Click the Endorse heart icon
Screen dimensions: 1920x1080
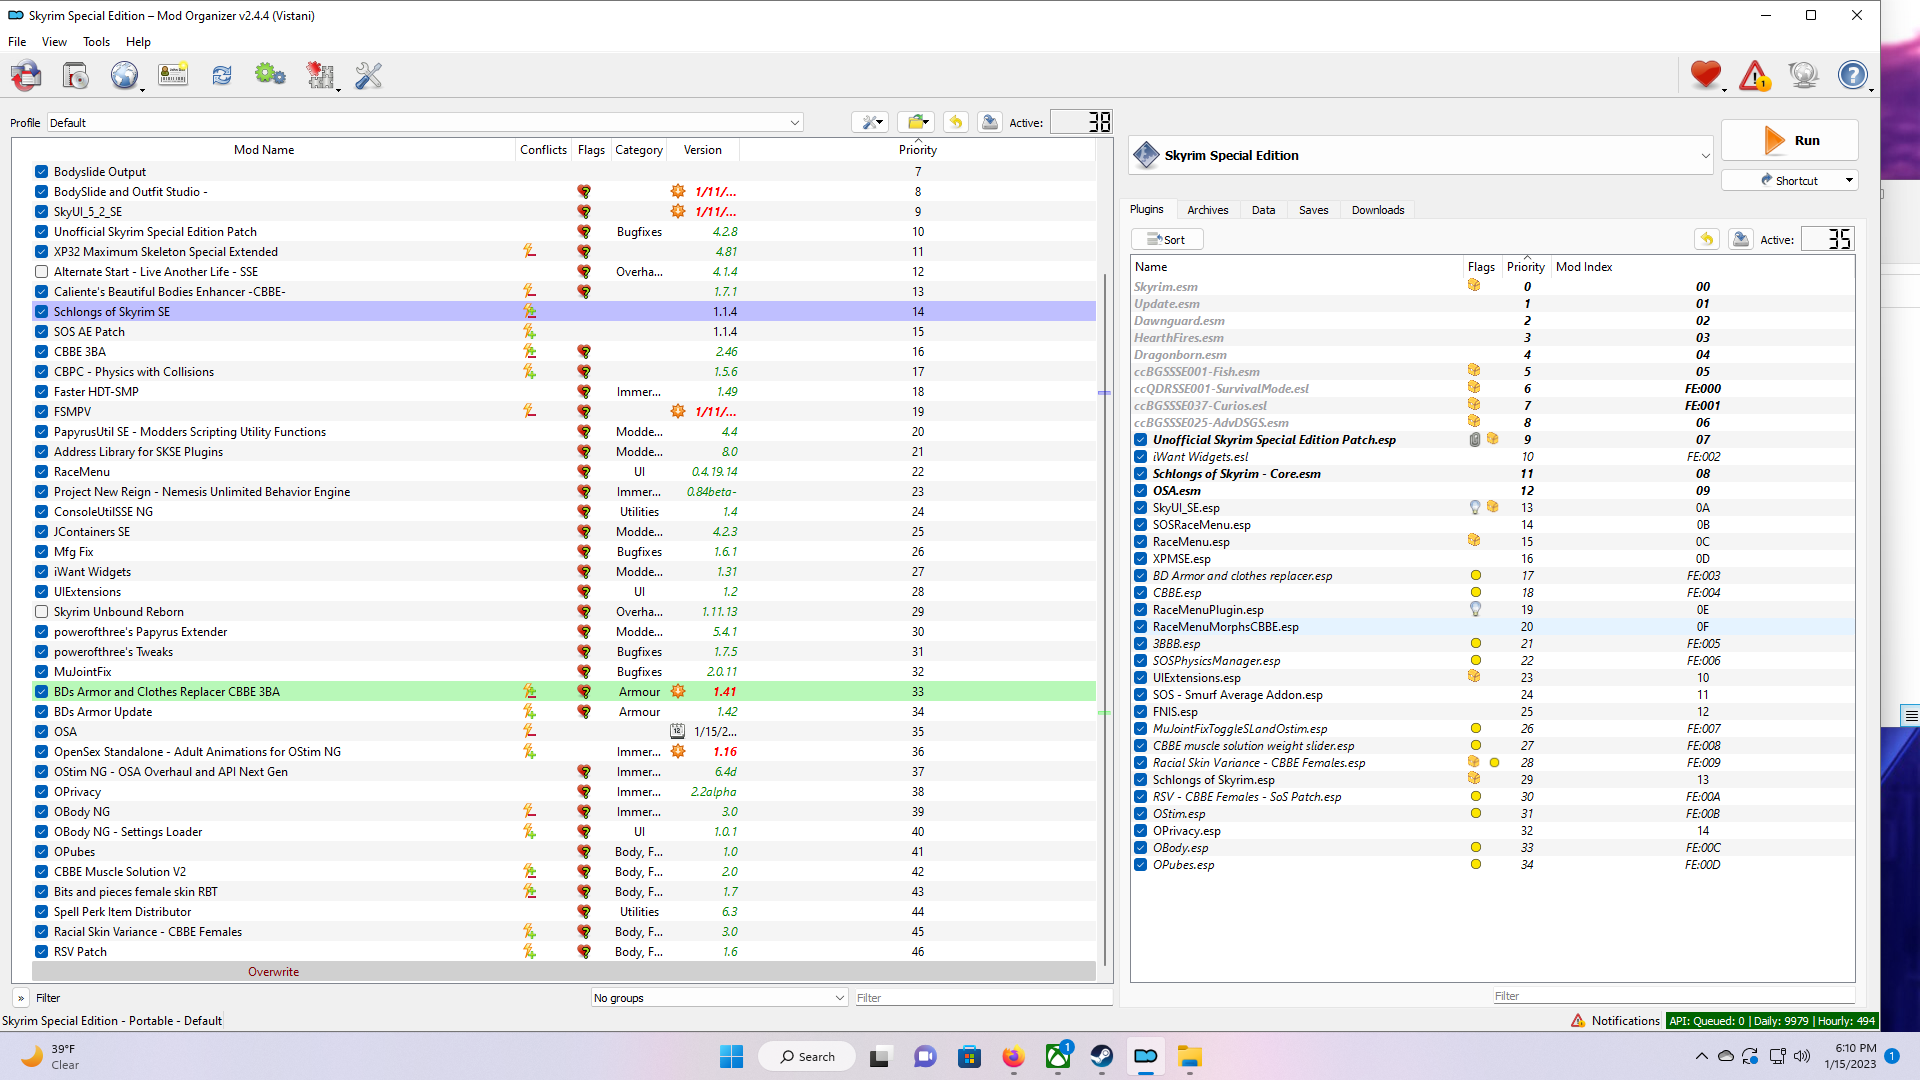pos(1706,75)
